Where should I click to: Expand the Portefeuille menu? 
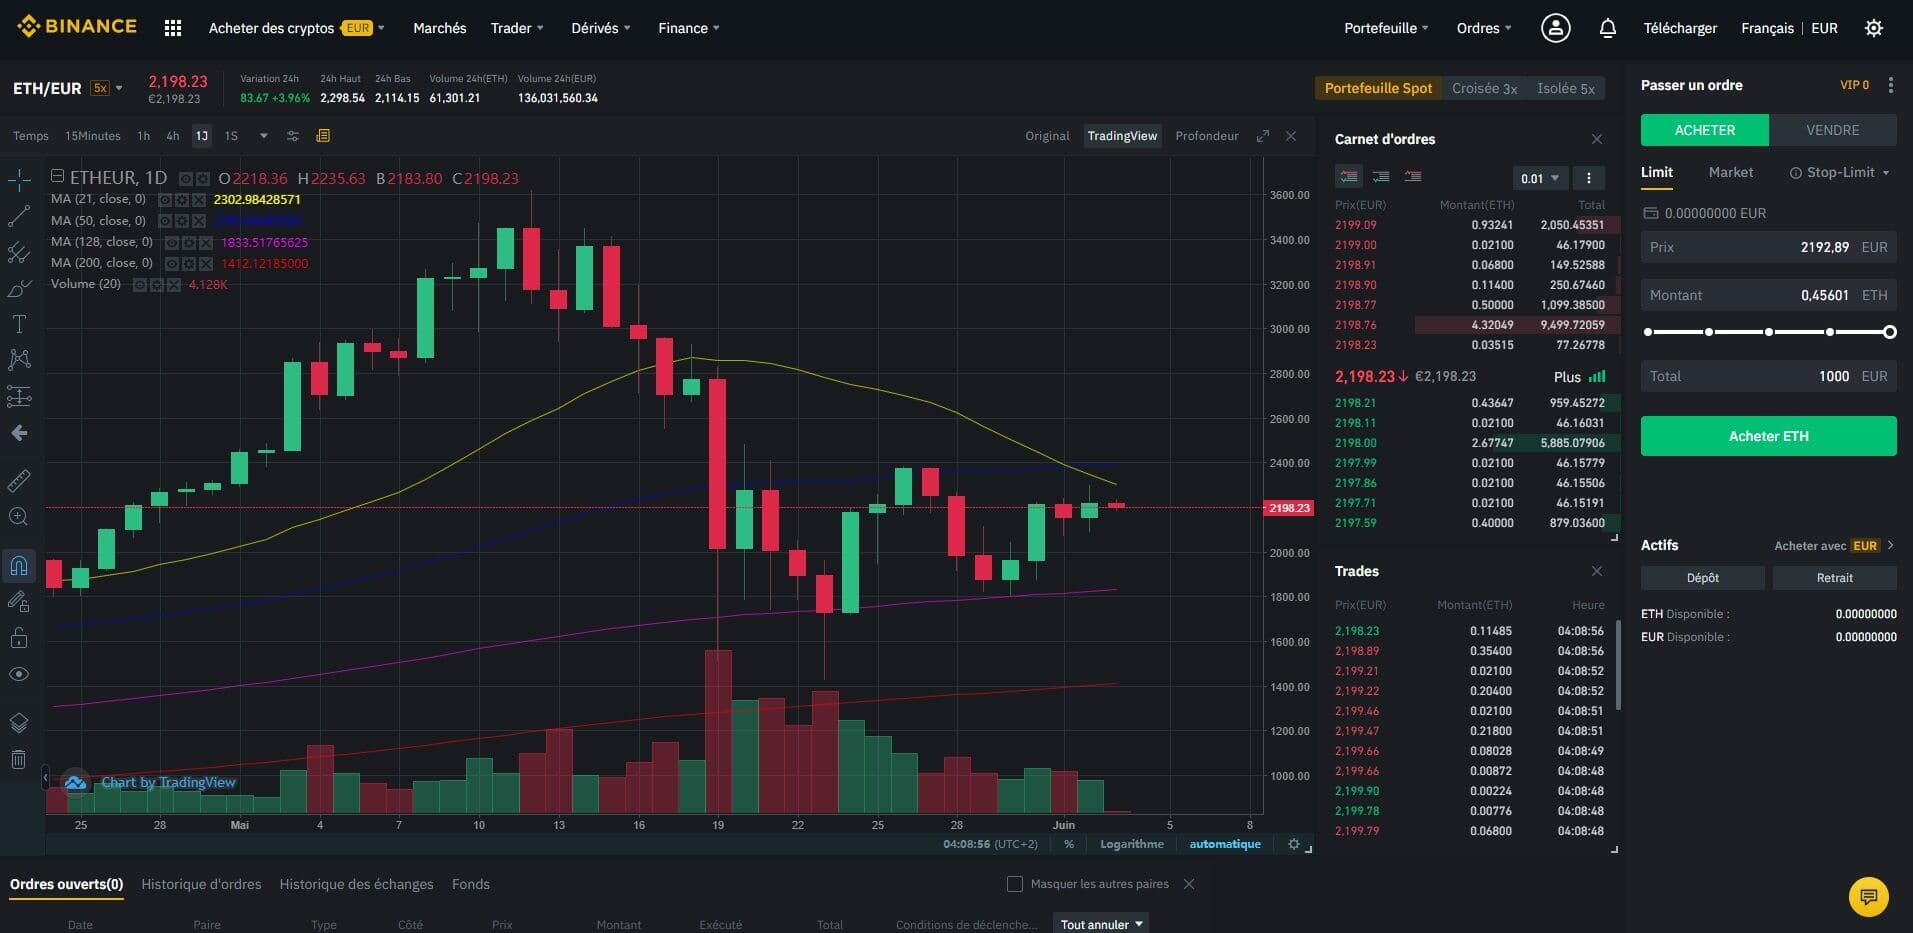tap(1385, 28)
